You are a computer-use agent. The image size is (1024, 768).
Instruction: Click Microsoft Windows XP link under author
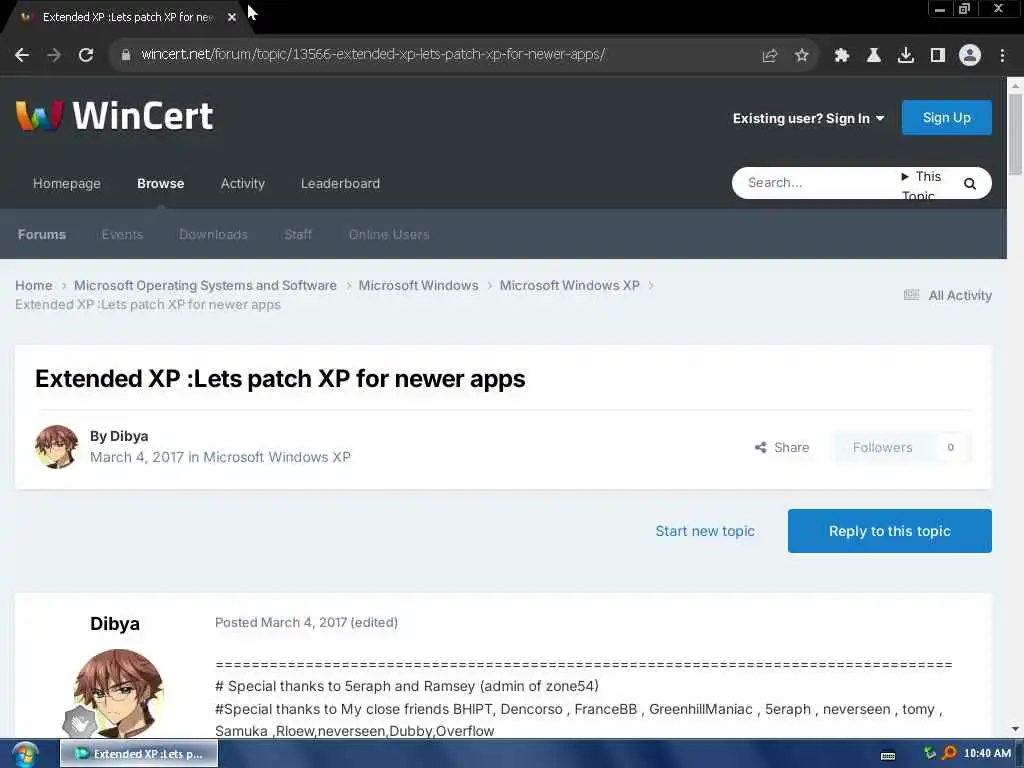[277, 457]
